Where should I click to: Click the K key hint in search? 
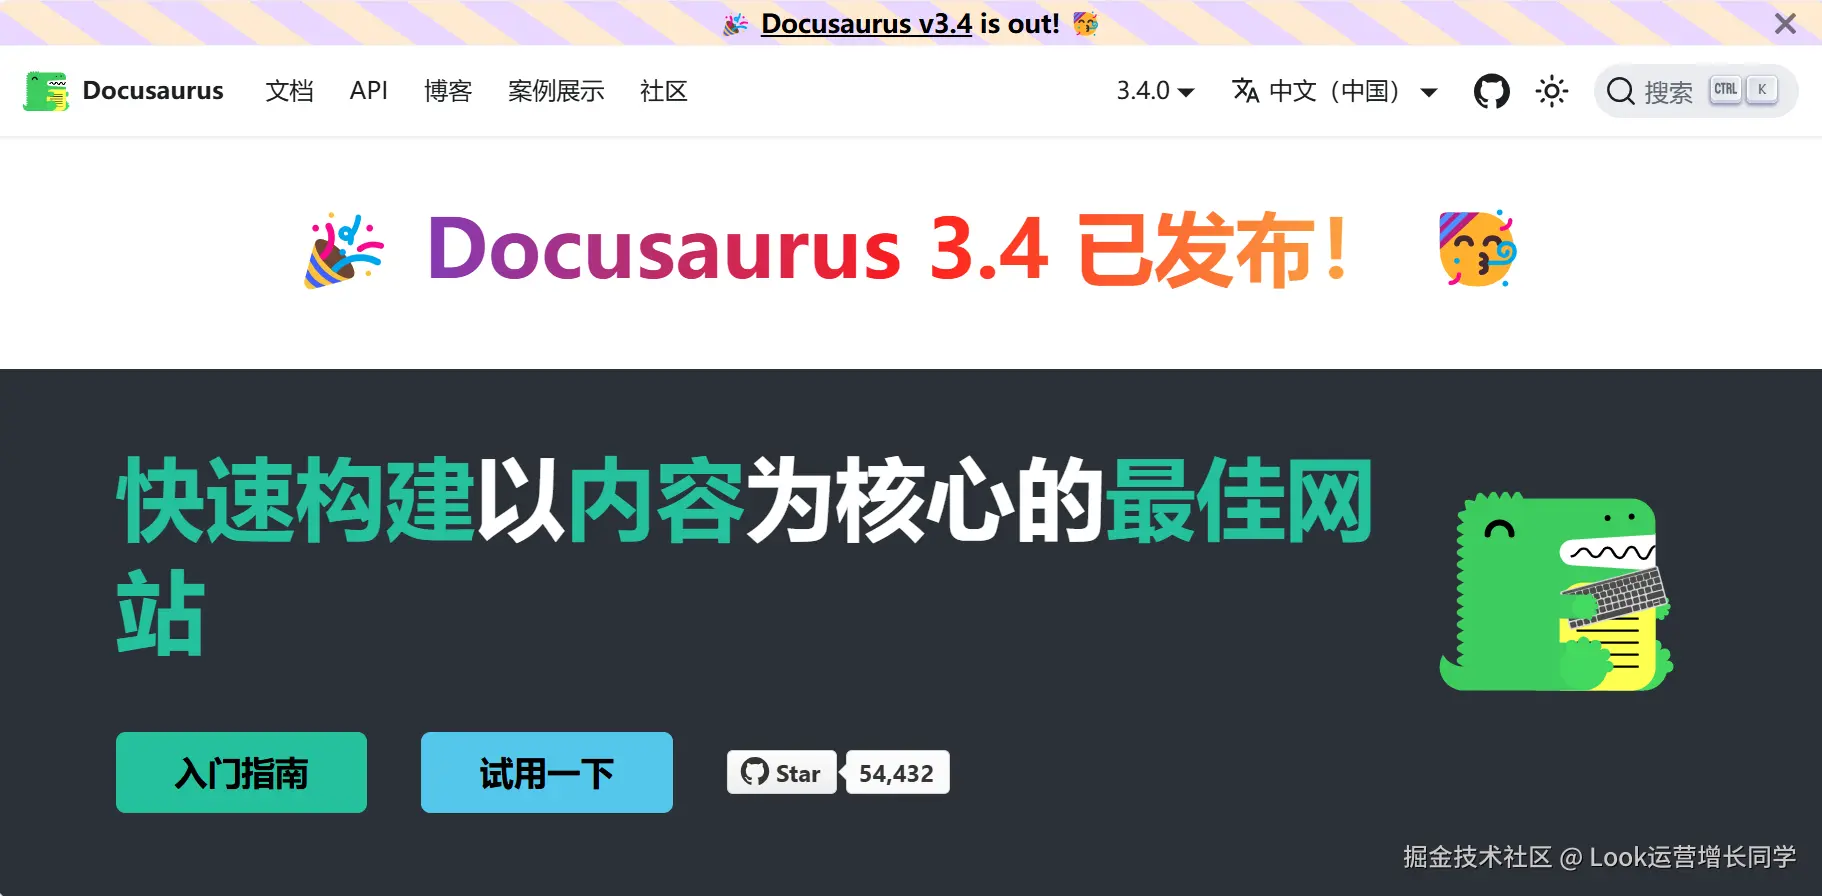coord(1762,89)
